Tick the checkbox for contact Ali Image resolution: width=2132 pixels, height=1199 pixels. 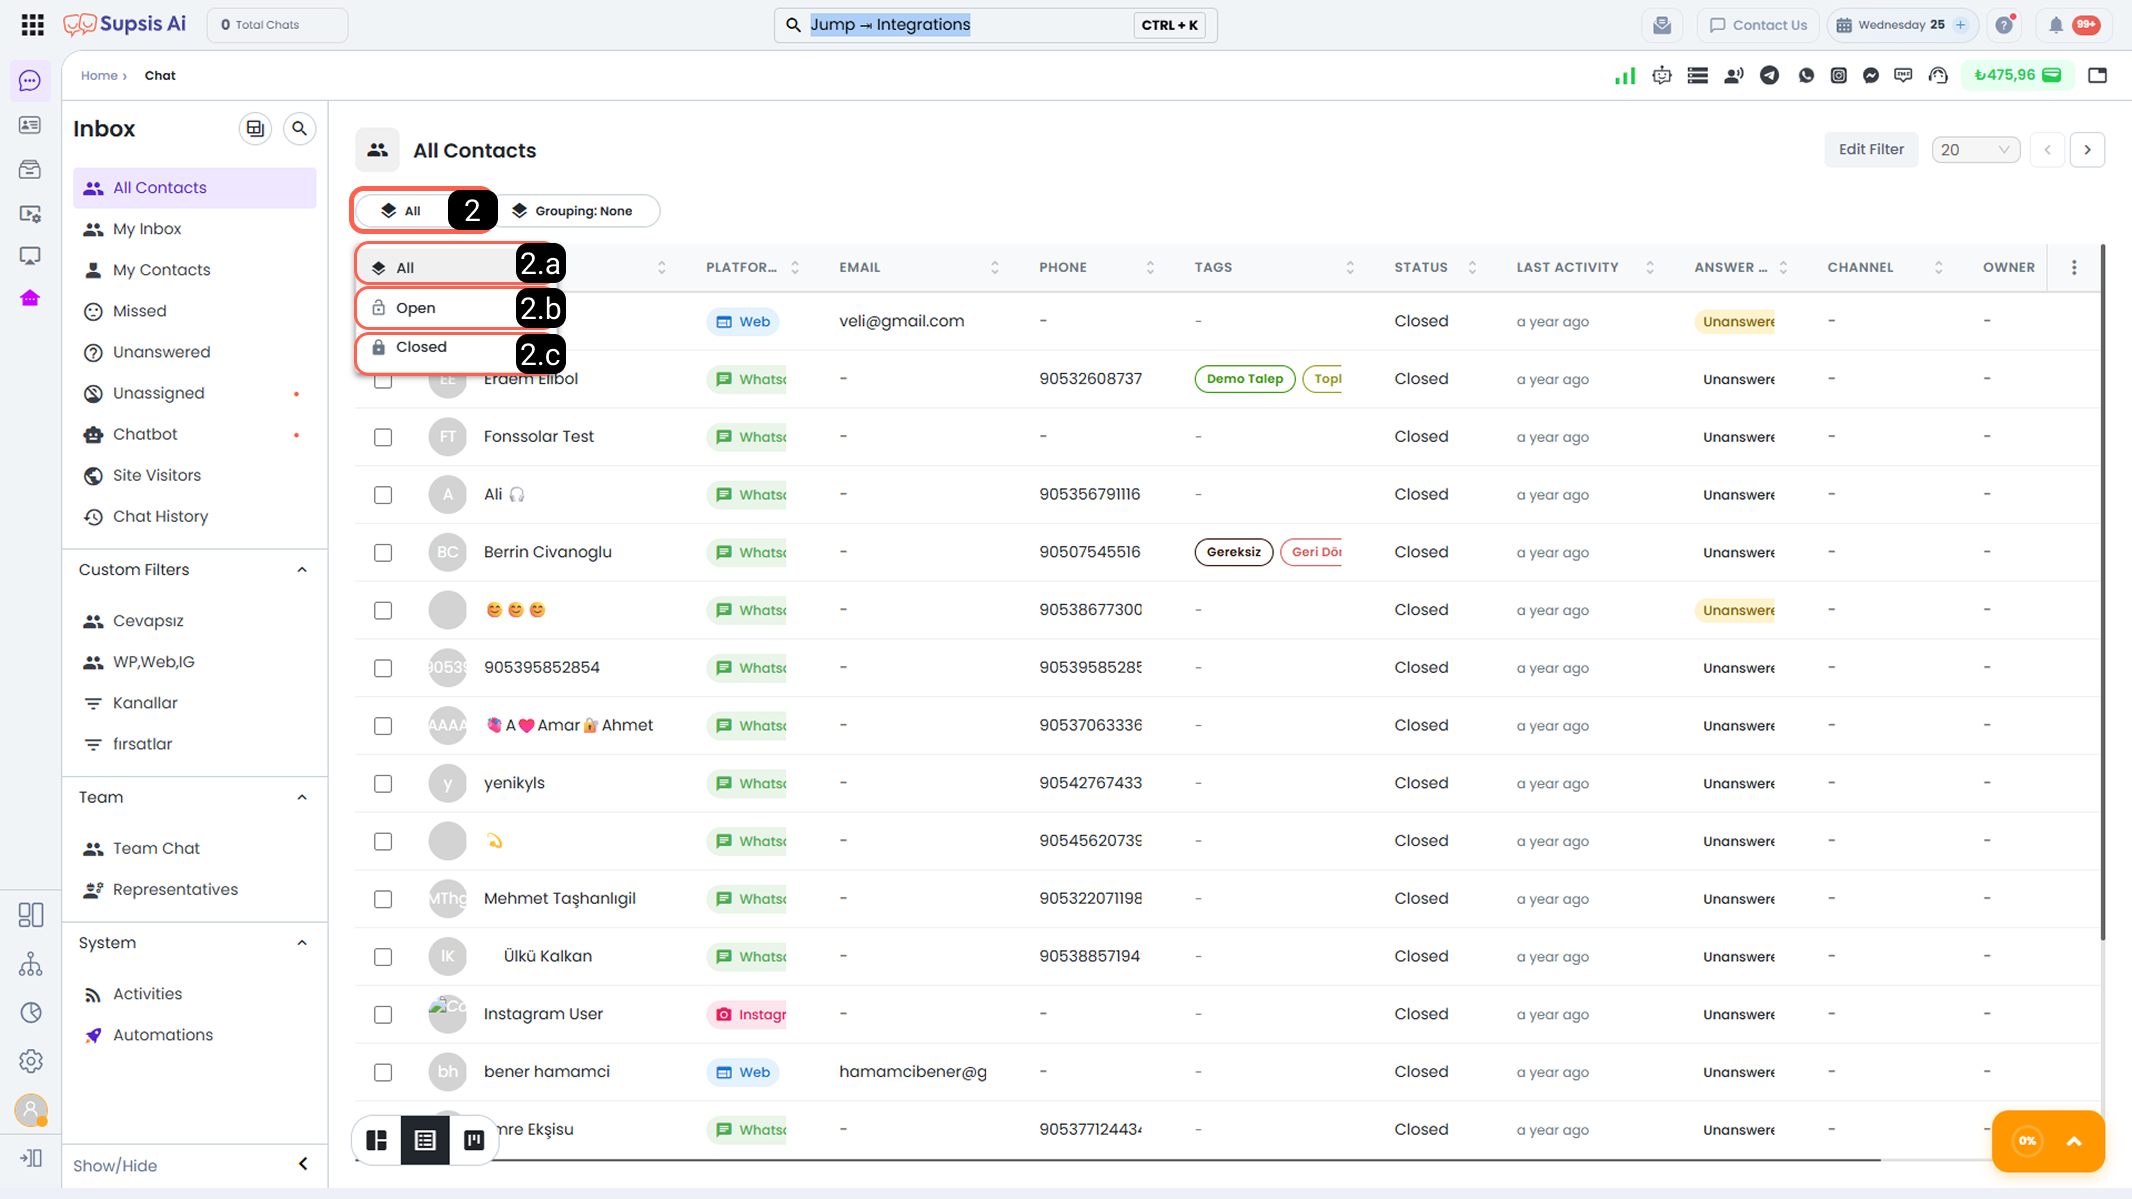coord(383,495)
